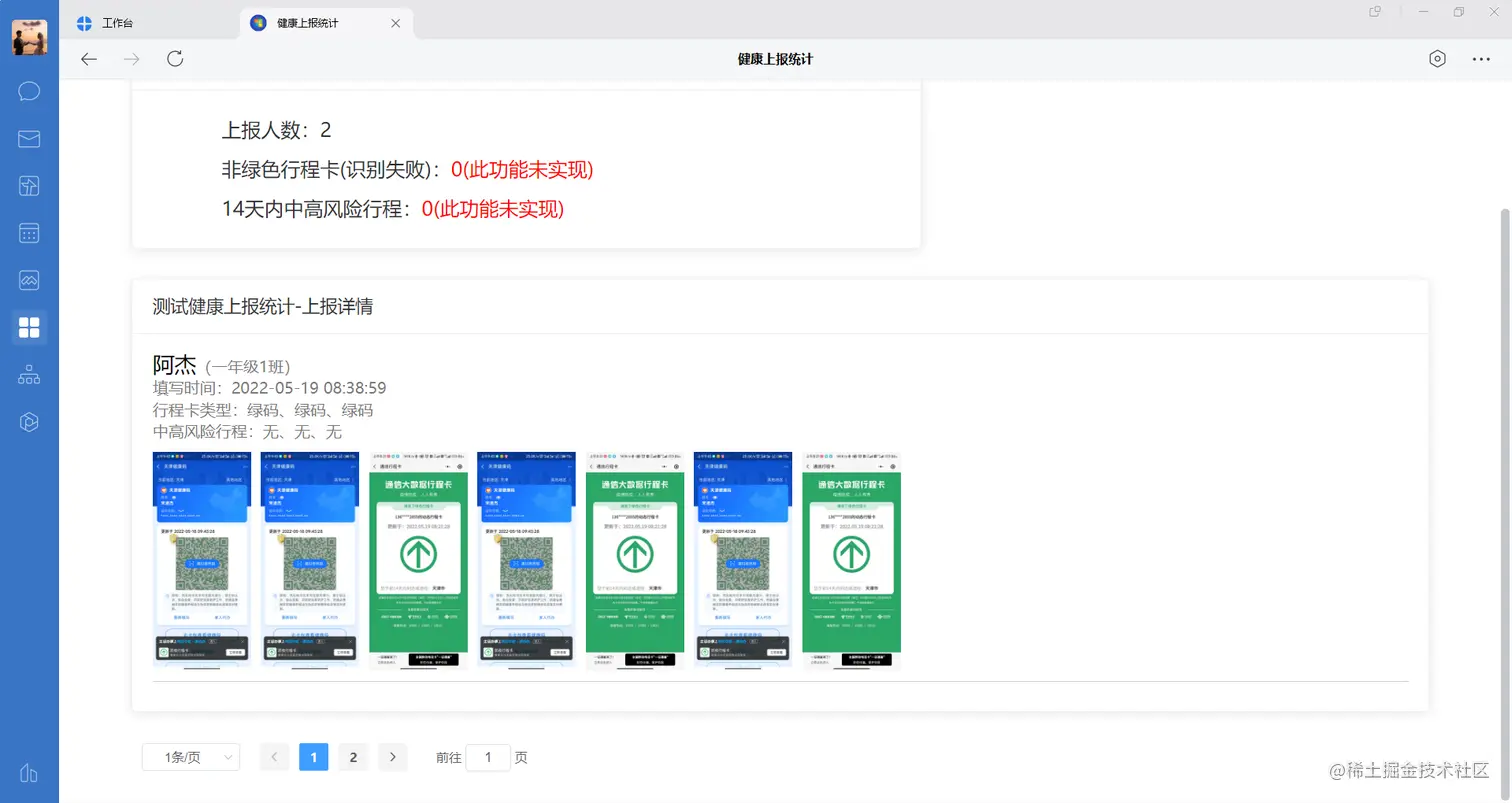Select the 健康上报统计 tab
The image size is (1512, 803).
point(327,23)
